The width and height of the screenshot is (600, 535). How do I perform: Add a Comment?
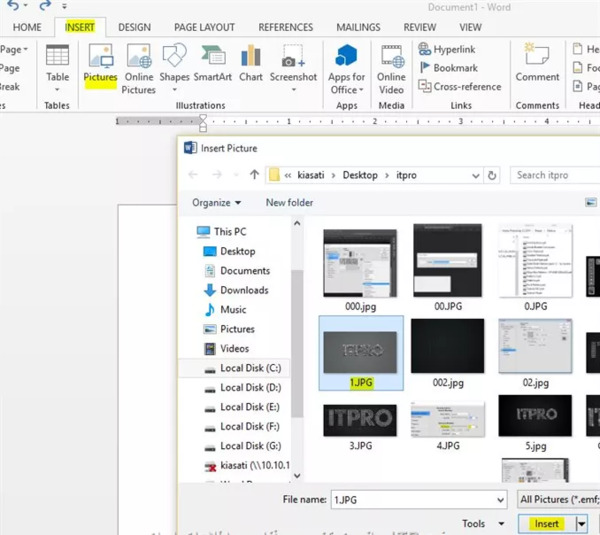(537, 63)
